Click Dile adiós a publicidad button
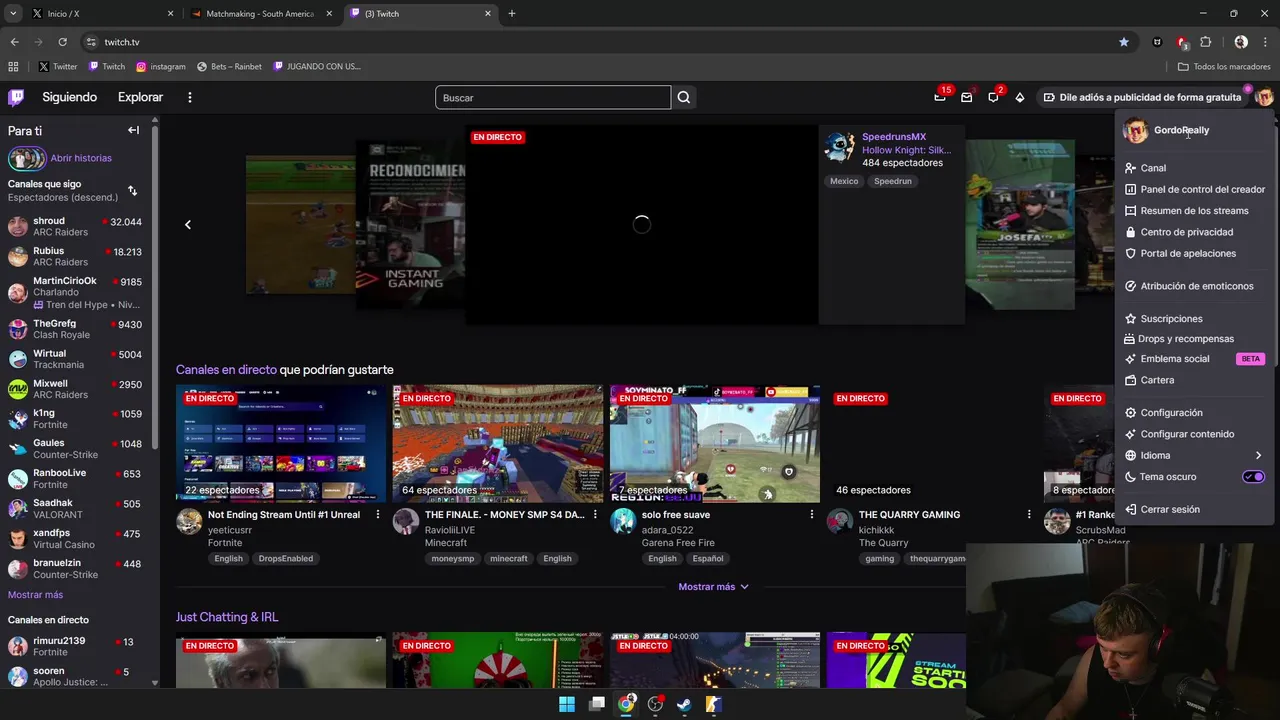The width and height of the screenshot is (1280, 720). coord(1142,97)
